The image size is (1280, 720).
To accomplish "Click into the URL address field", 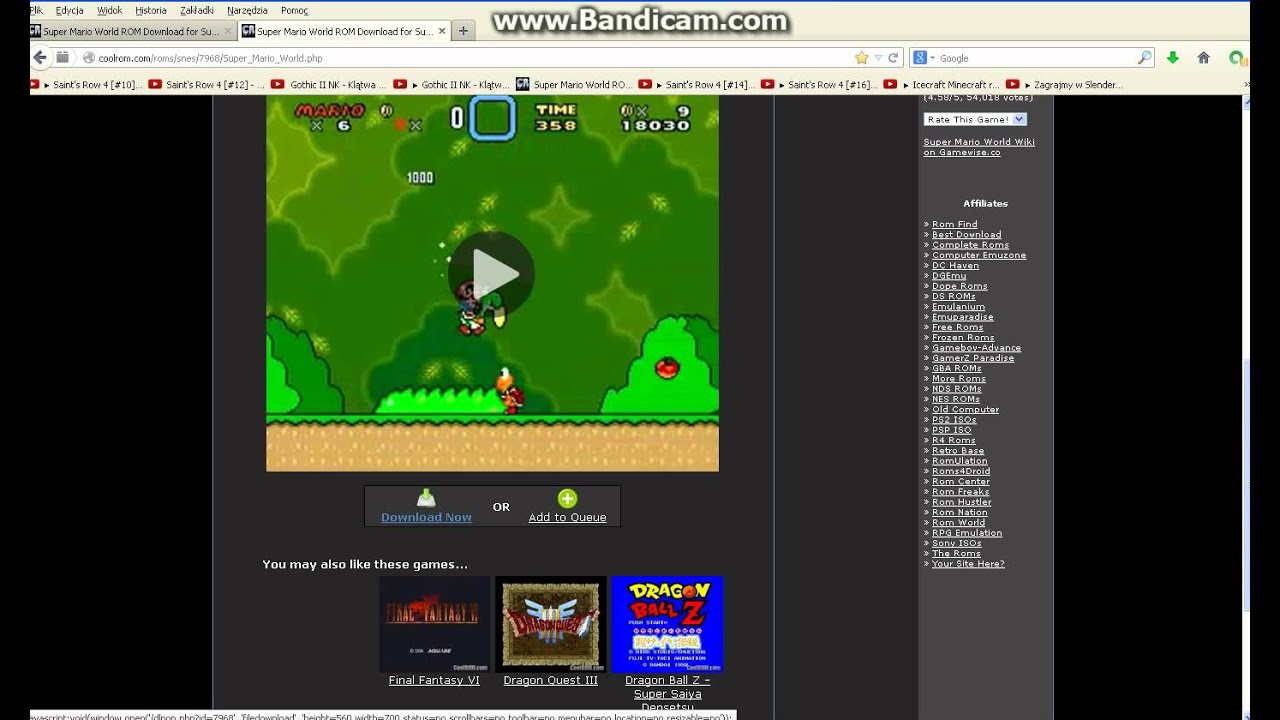I will pyautogui.click(x=470, y=58).
